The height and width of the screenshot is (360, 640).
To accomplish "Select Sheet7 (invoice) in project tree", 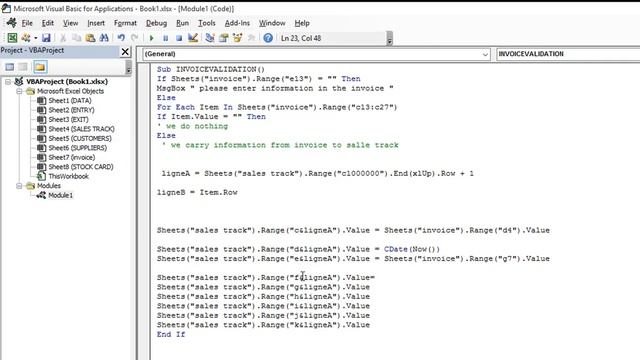I will click(72, 157).
